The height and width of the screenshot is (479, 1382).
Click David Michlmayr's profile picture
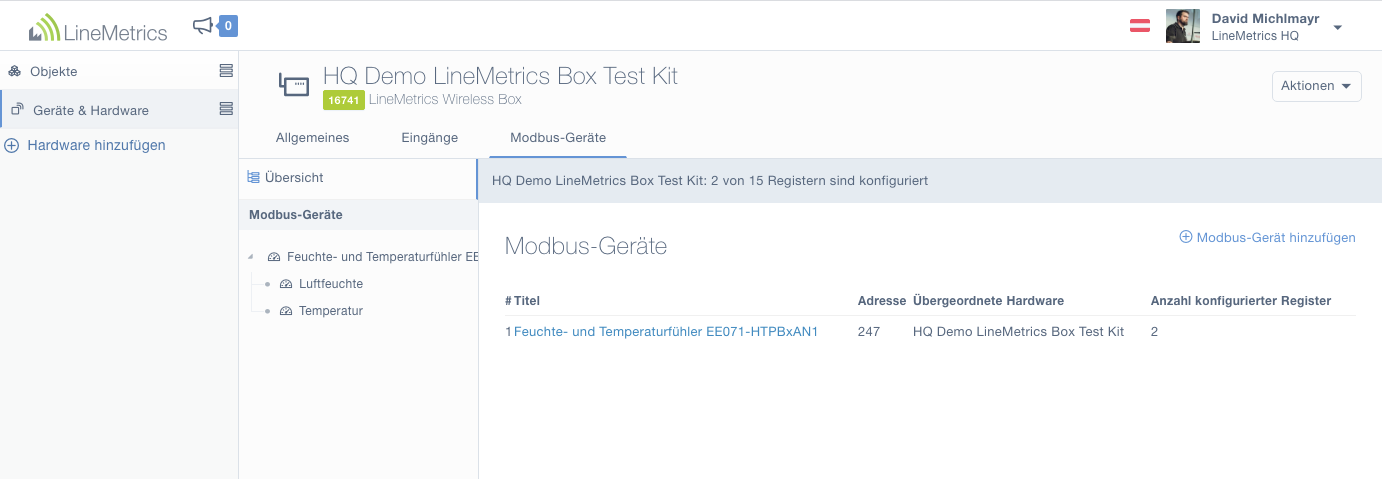[x=1183, y=26]
